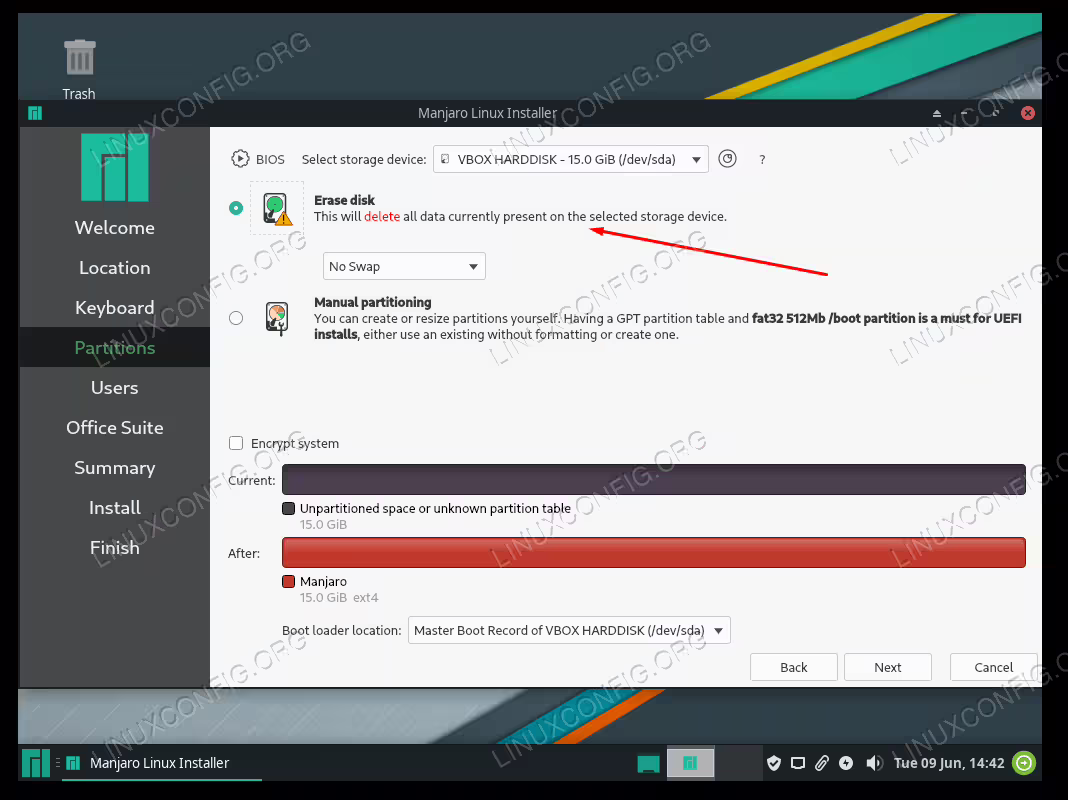The width and height of the screenshot is (1068, 800).
Task: Open the display tray icon
Action: [x=798, y=763]
